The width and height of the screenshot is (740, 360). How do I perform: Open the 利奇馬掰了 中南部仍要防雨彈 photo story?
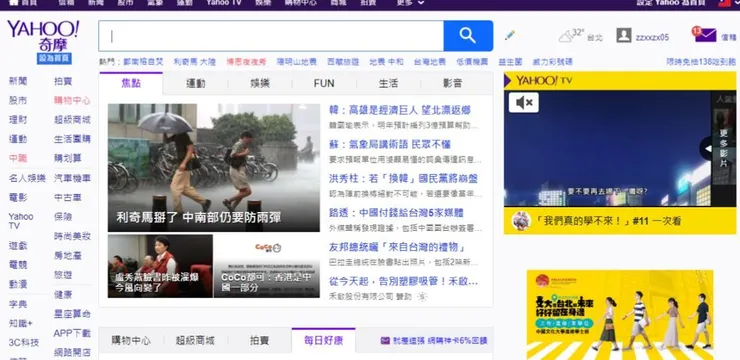(x=214, y=167)
